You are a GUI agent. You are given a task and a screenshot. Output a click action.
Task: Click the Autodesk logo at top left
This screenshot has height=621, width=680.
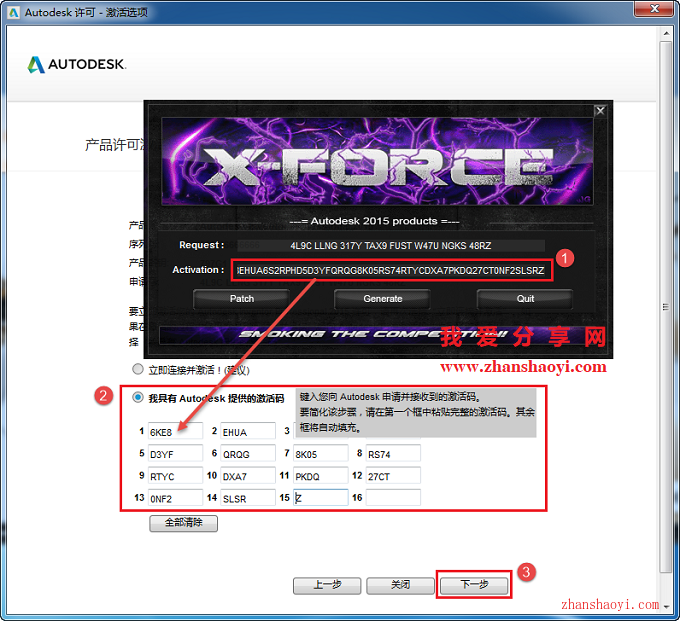[x=77, y=64]
